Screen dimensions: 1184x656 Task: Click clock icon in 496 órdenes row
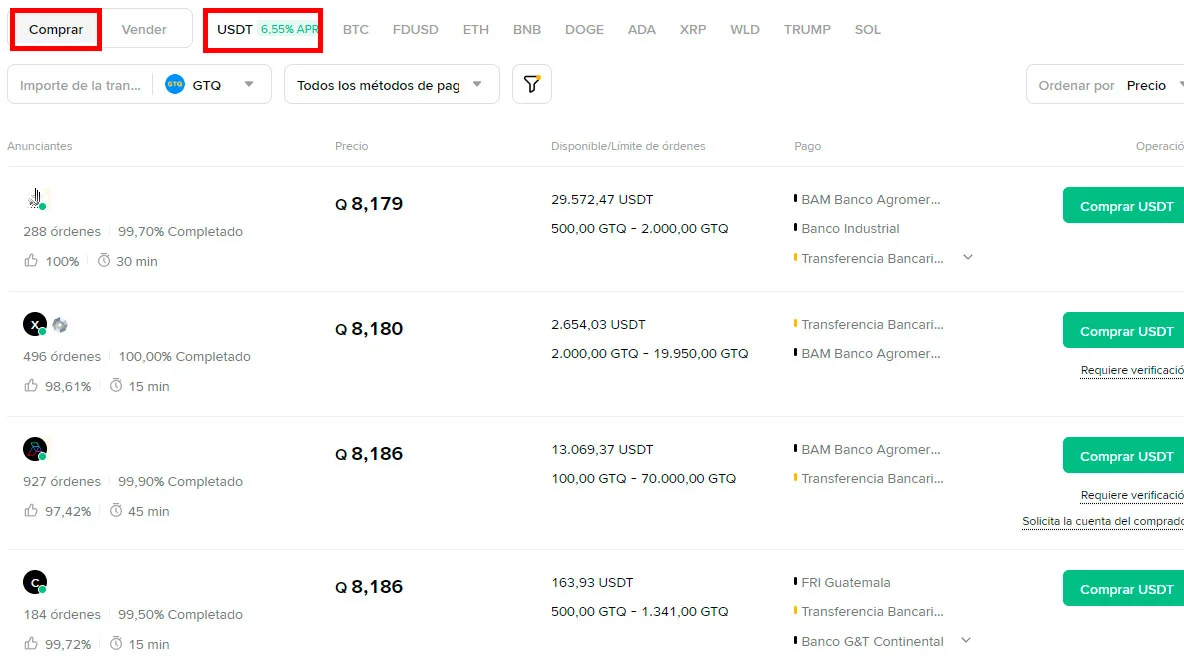tap(116, 386)
